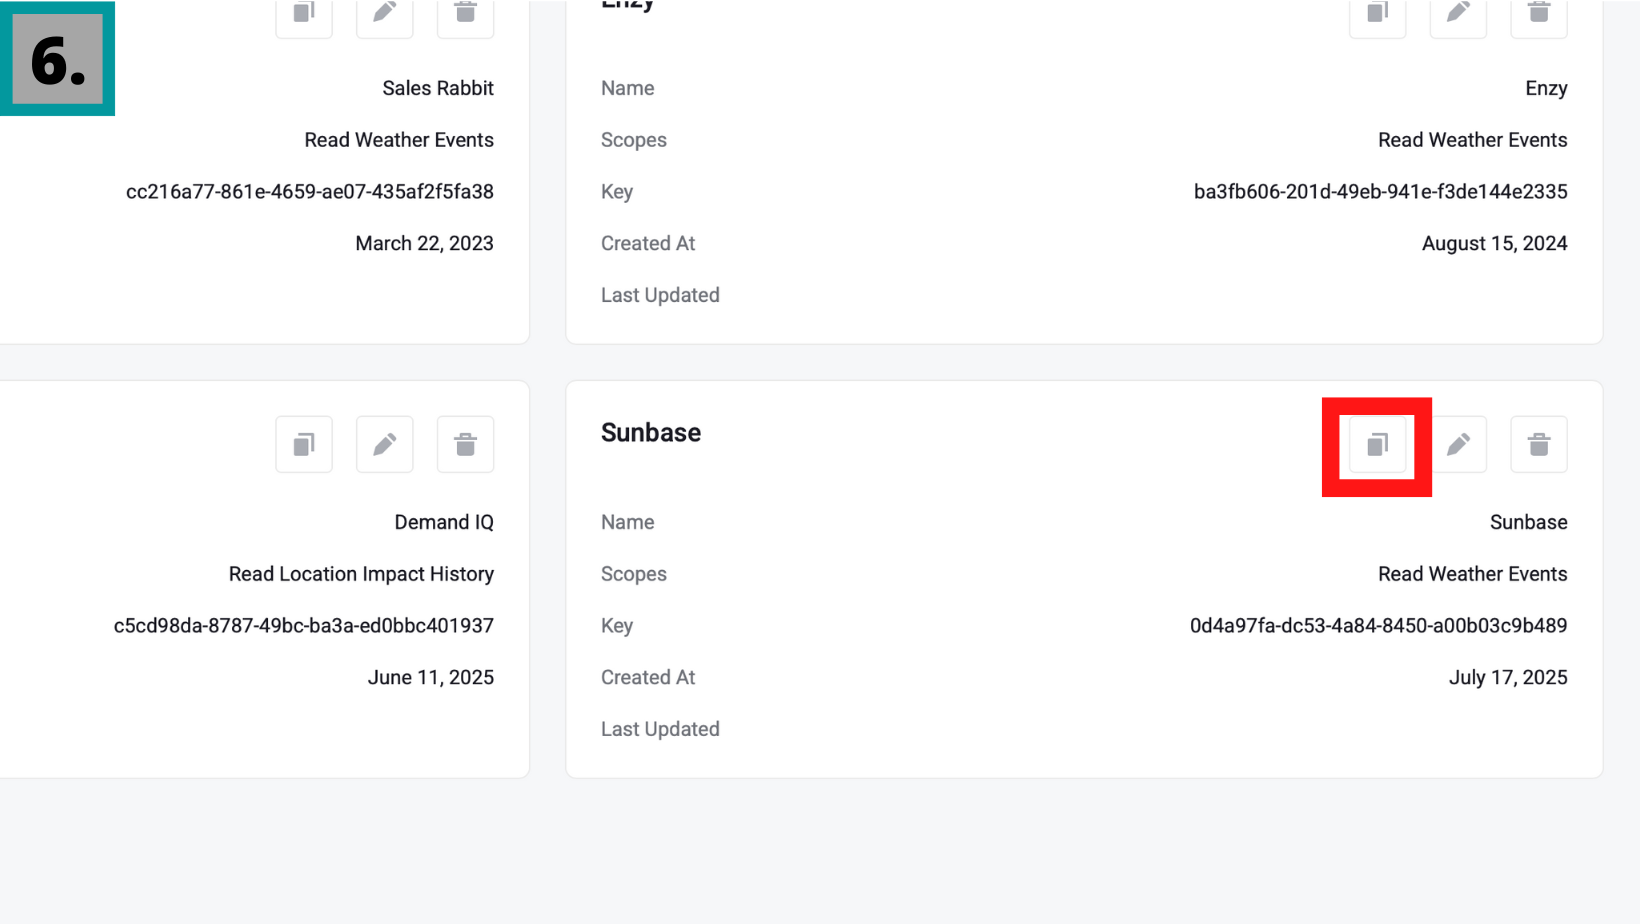
Task: Click the Sunbase card heading
Action: click(651, 433)
